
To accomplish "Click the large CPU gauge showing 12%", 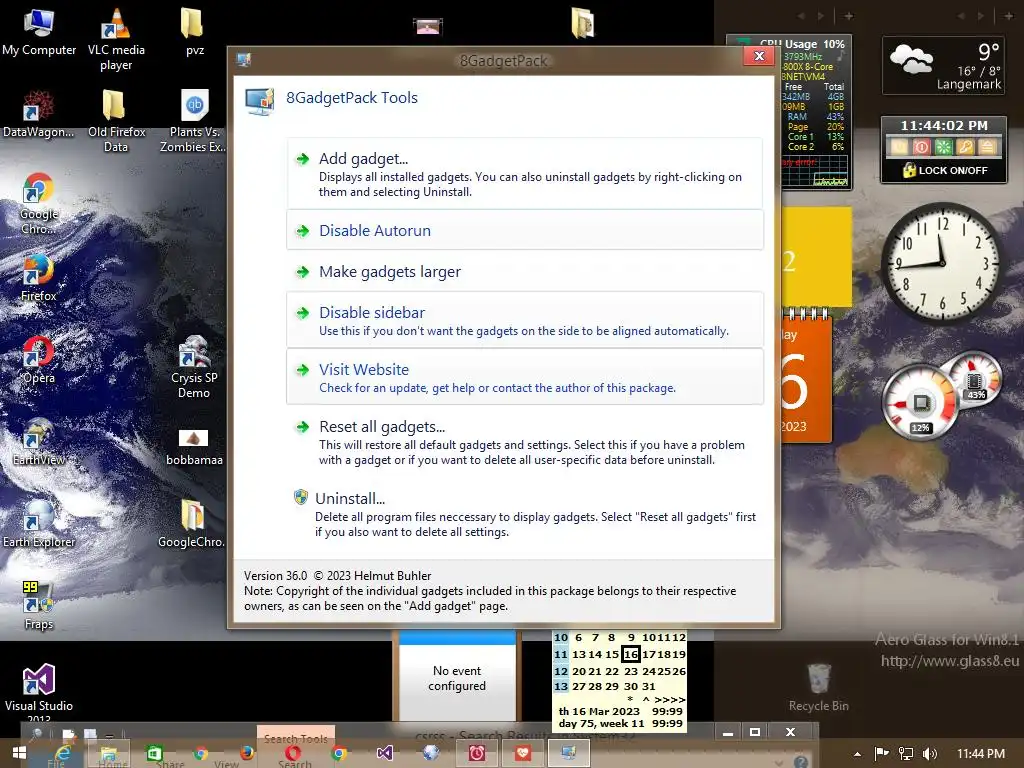I will [920, 403].
